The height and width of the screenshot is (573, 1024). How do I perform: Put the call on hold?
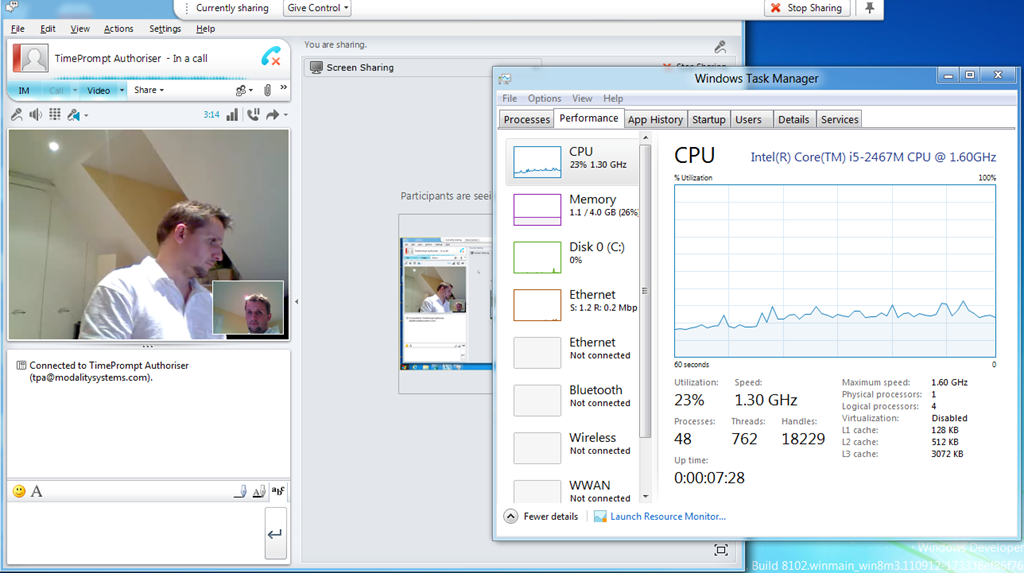click(x=253, y=115)
